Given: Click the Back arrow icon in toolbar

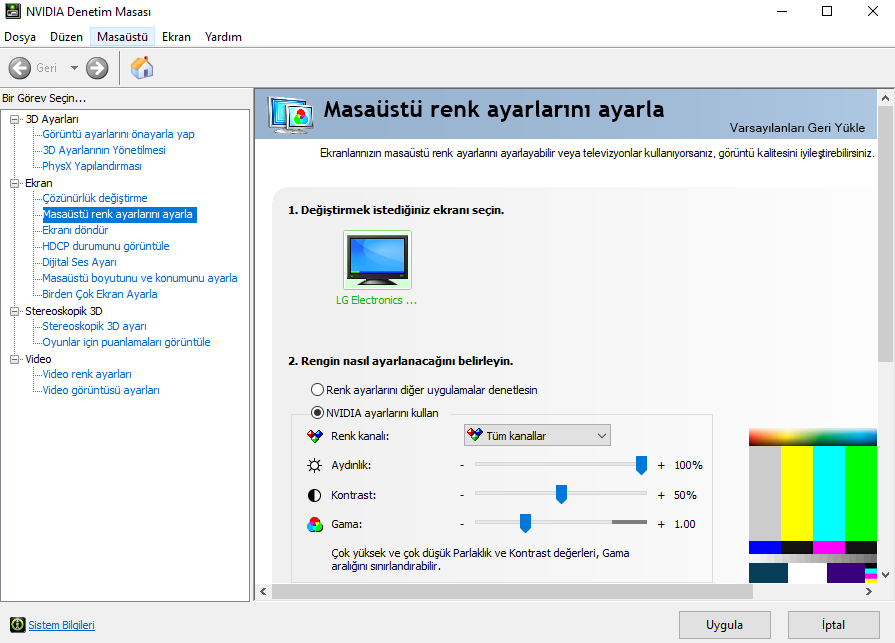Looking at the screenshot, I should pos(19,68).
